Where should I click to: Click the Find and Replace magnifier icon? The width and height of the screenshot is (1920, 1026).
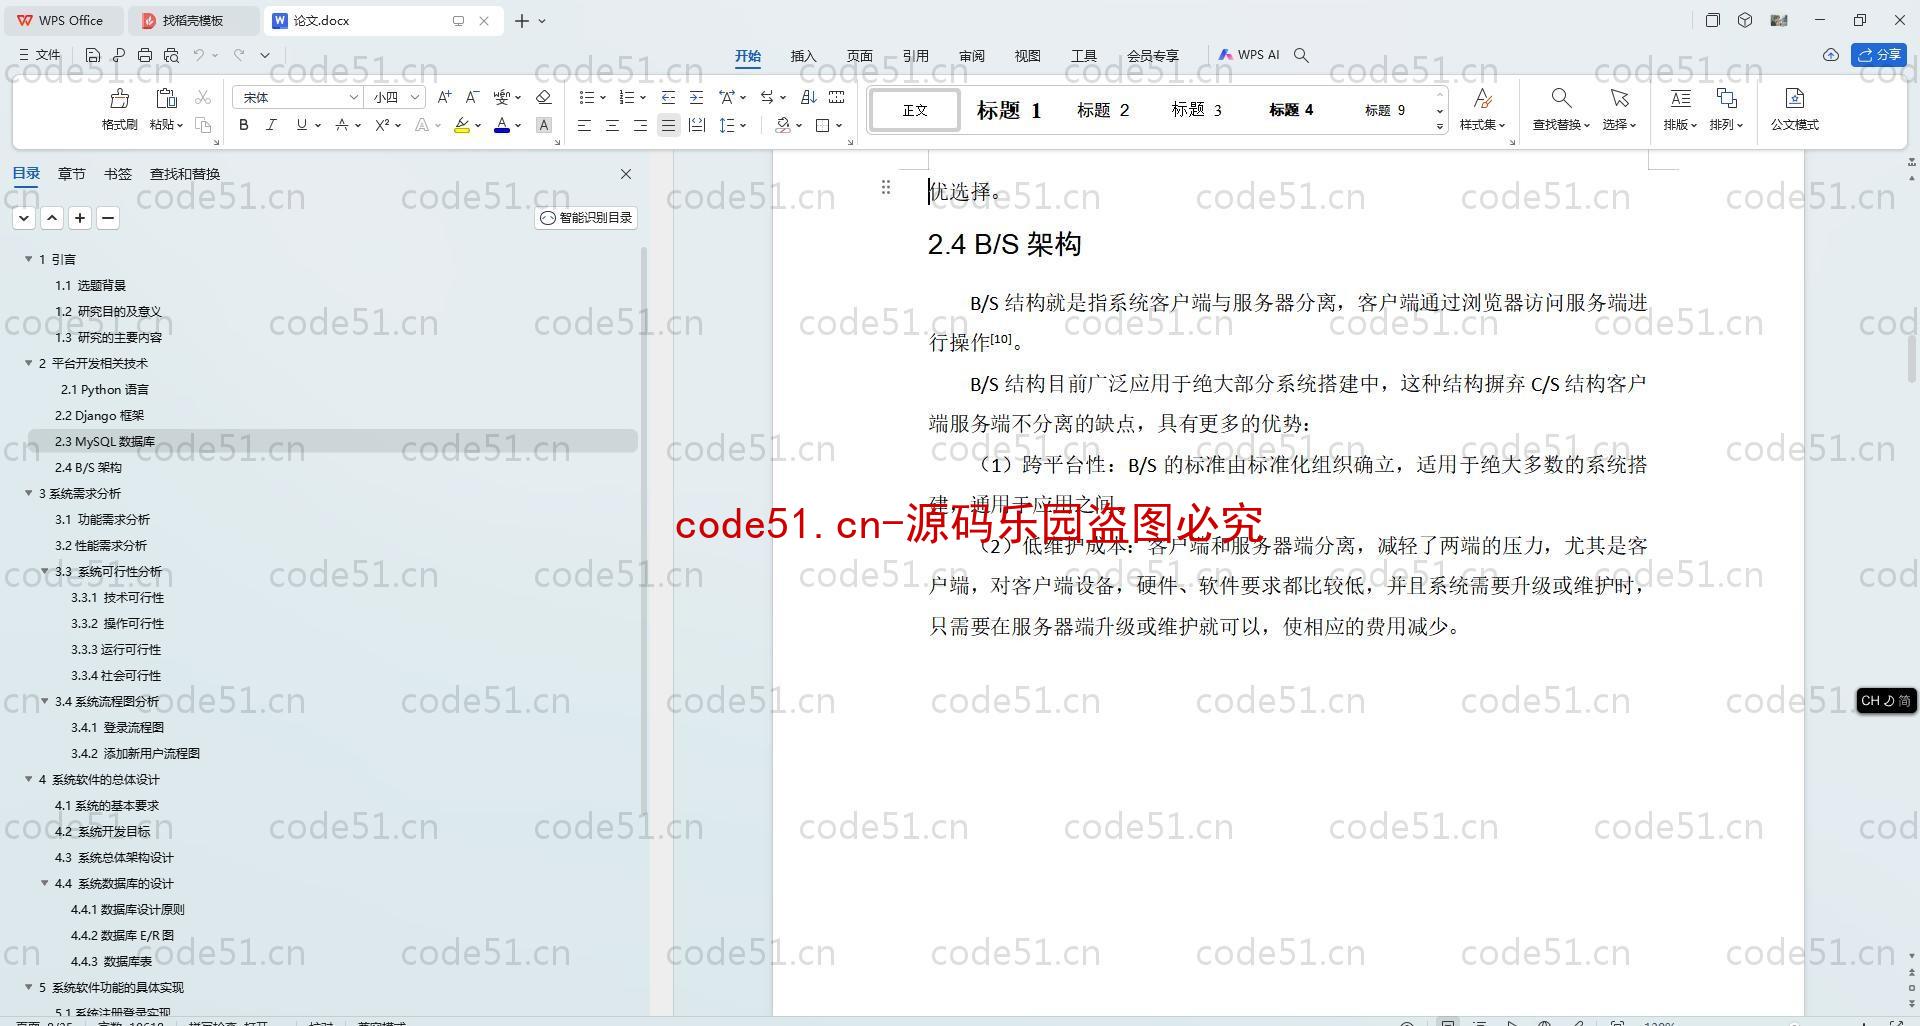(x=1560, y=98)
